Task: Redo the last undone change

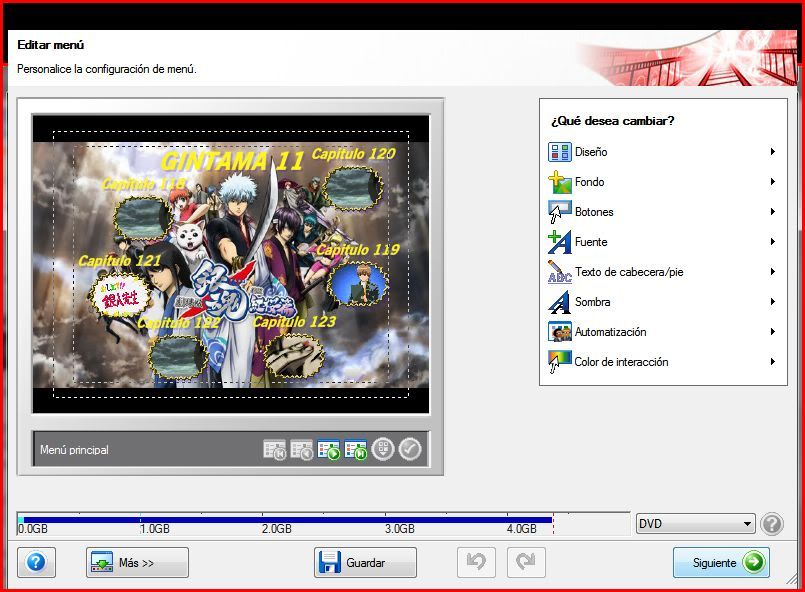Action: pyautogui.click(x=526, y=562)
